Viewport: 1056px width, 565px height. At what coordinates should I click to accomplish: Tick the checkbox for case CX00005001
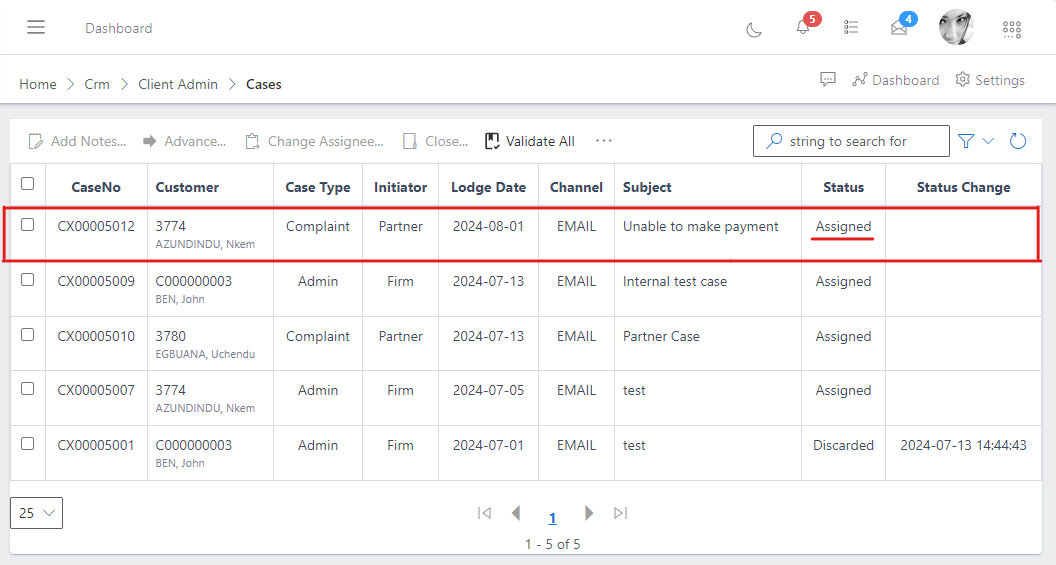(x=28, y=443)
